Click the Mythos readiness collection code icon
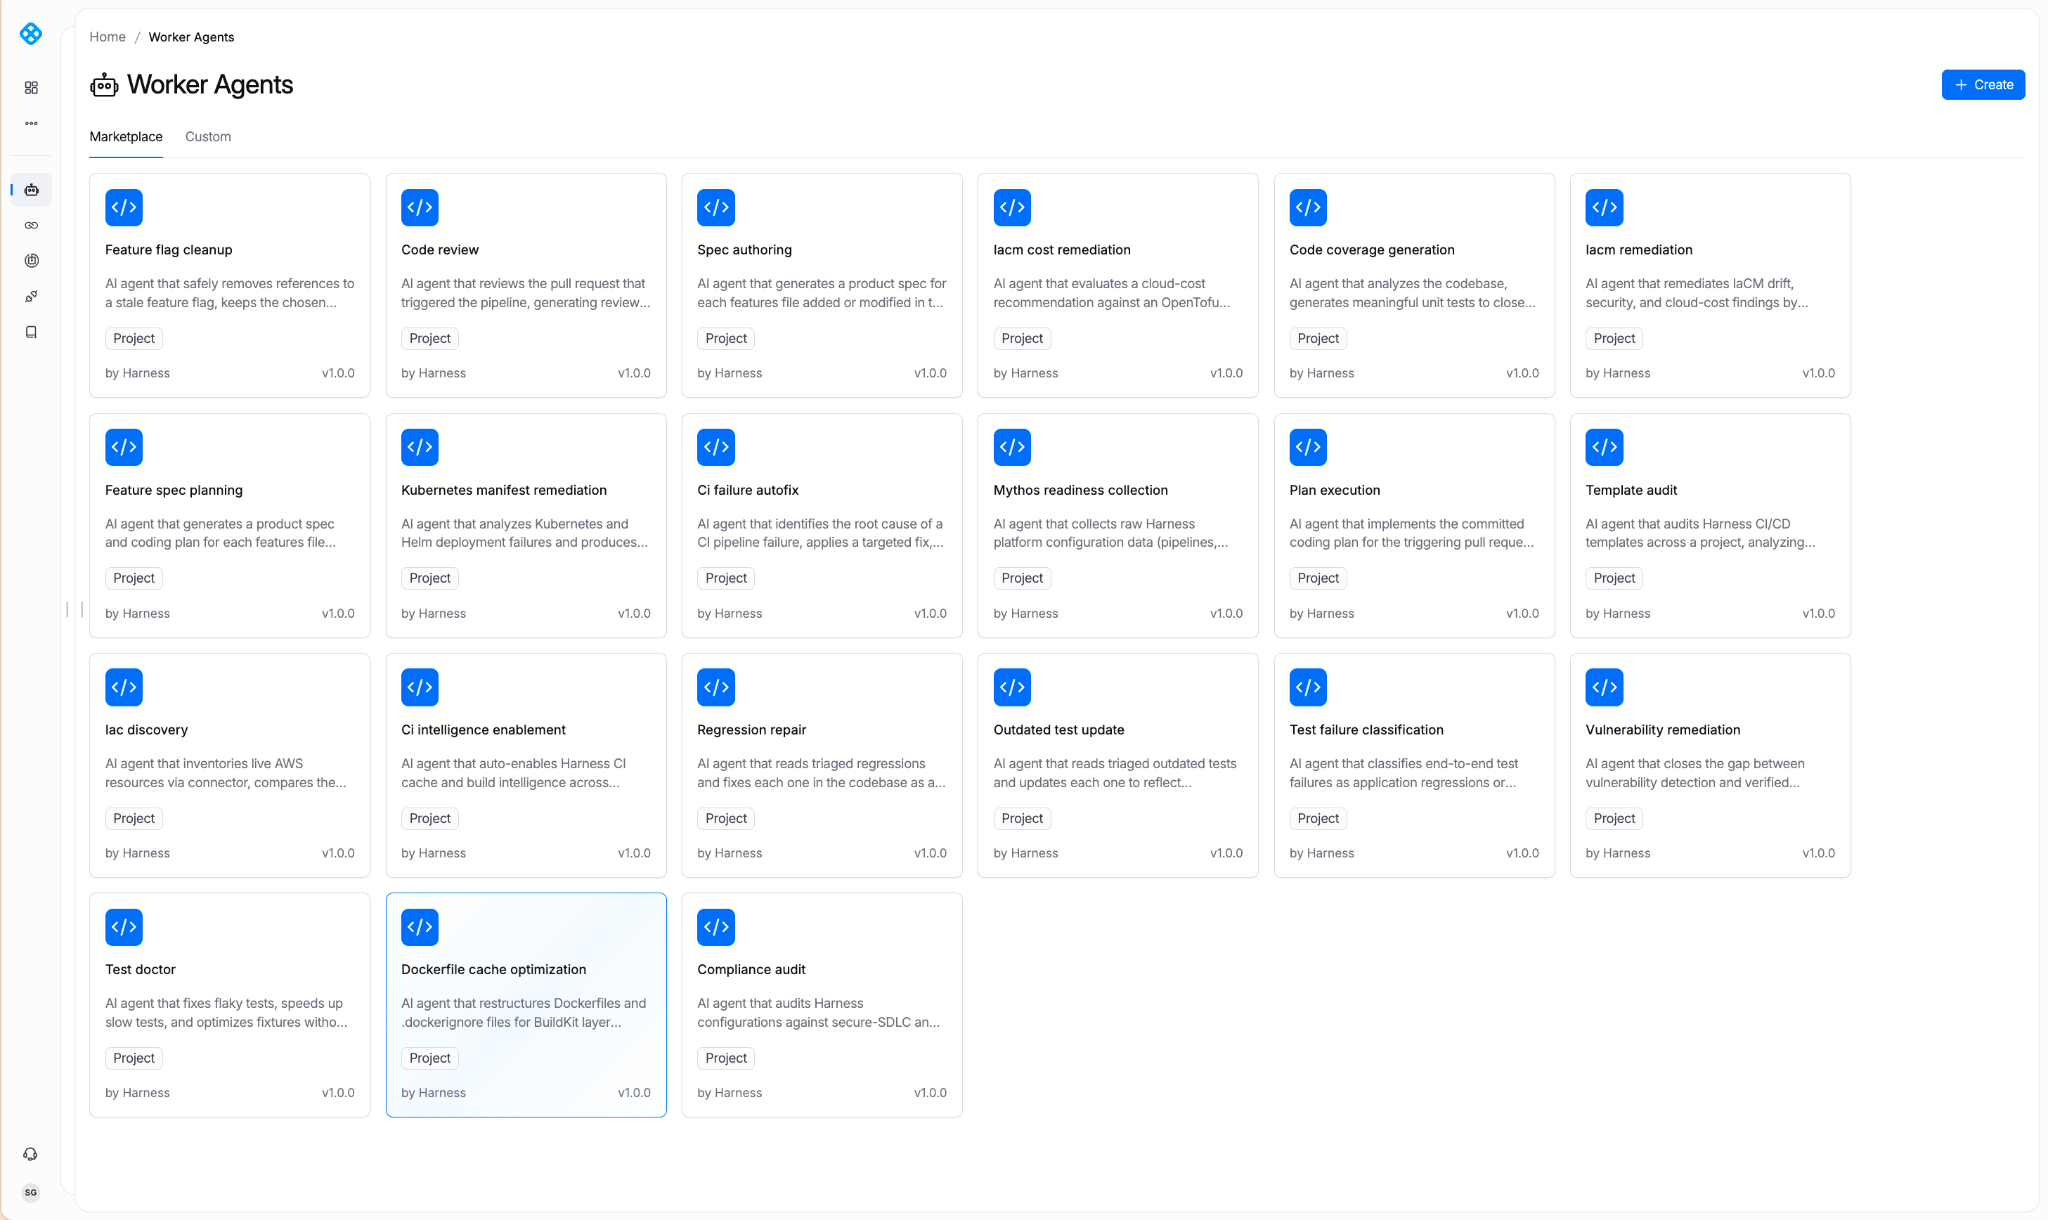This screenshot has height=1220, width=2048. coord(1012,447)
